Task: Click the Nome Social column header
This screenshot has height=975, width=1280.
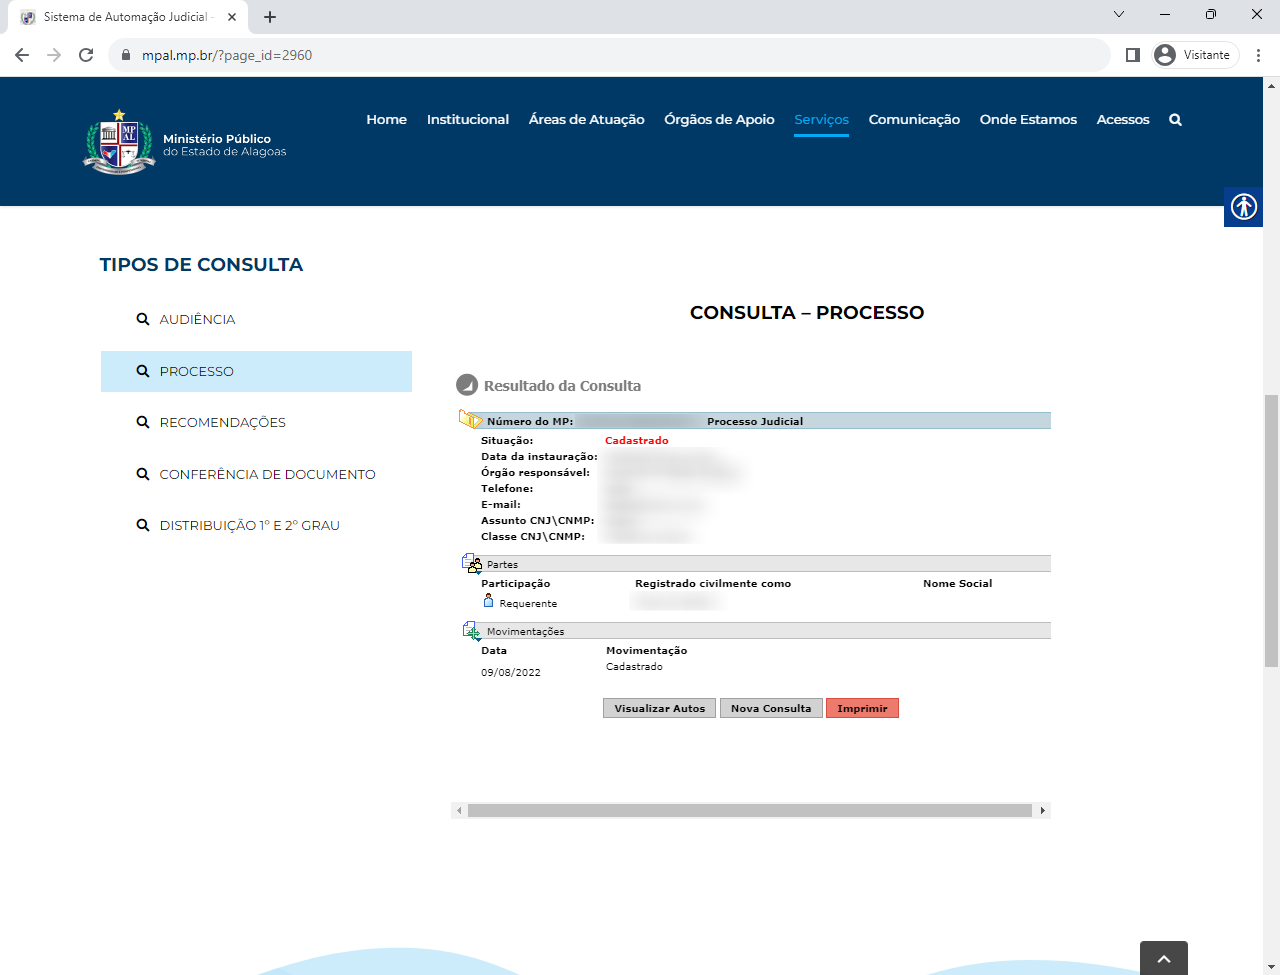Action: [x=957, y=583]
